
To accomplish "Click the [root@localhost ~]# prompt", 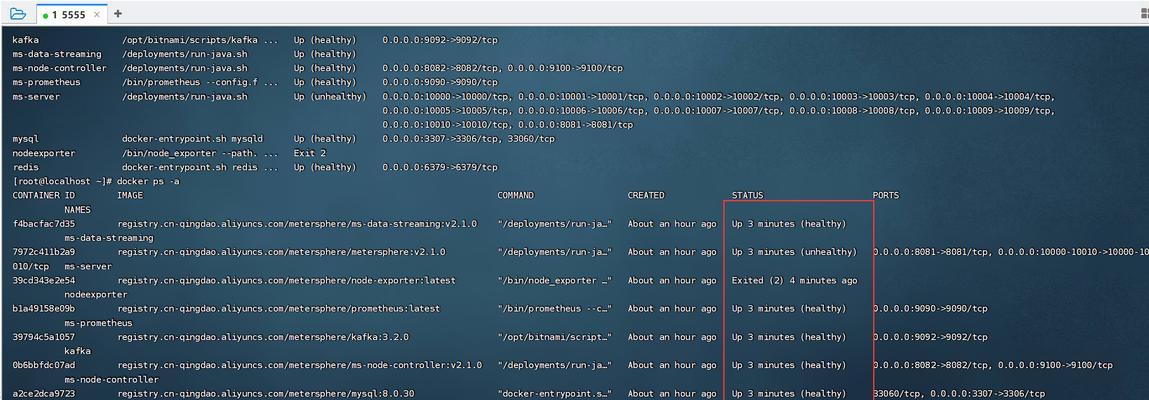I will point(62,181).
